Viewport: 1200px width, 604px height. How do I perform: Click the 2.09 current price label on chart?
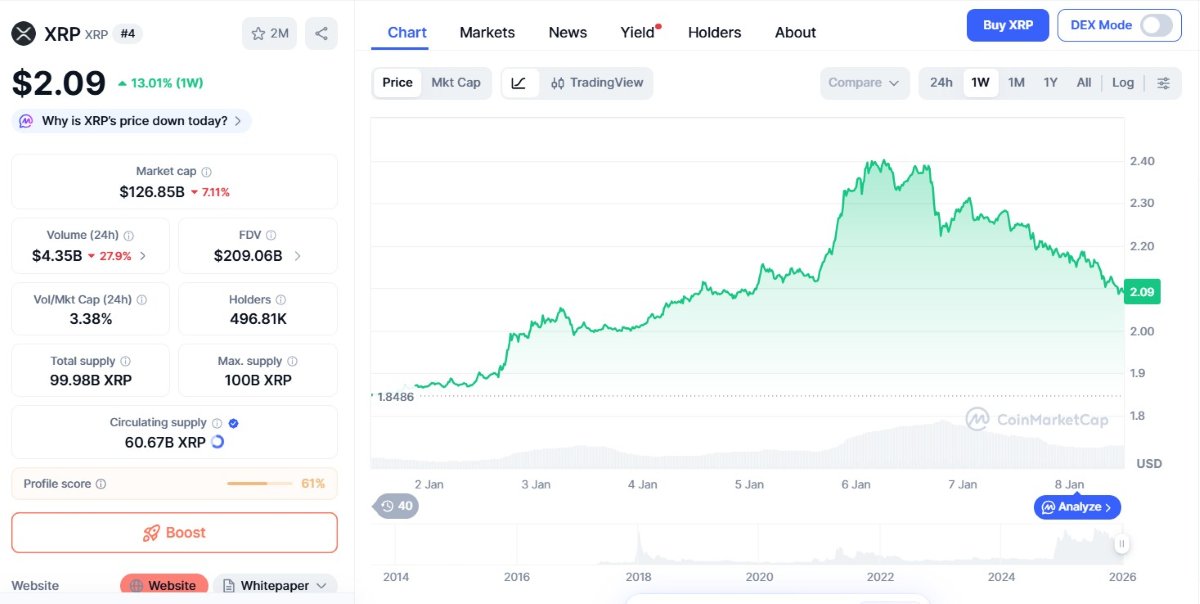(1141, 292)
